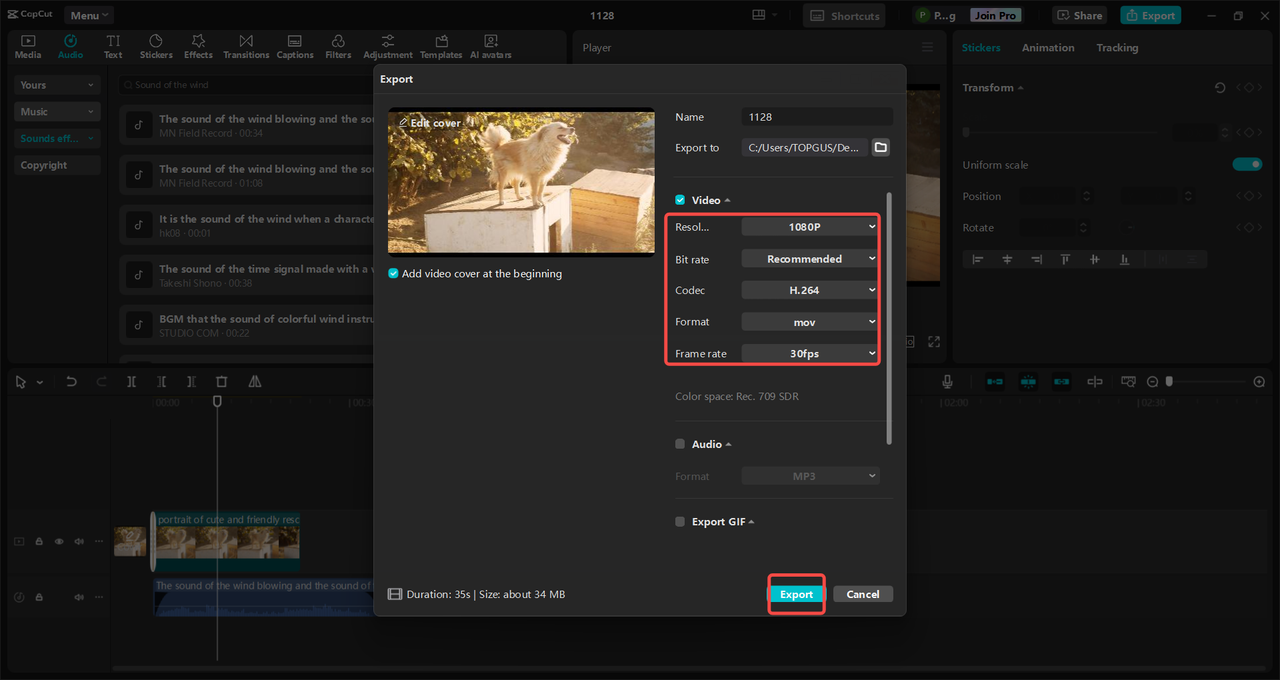Open the Bit rate dropdown showing Recommended
This screenshot has height=680, width=1280.
[810, 259]
